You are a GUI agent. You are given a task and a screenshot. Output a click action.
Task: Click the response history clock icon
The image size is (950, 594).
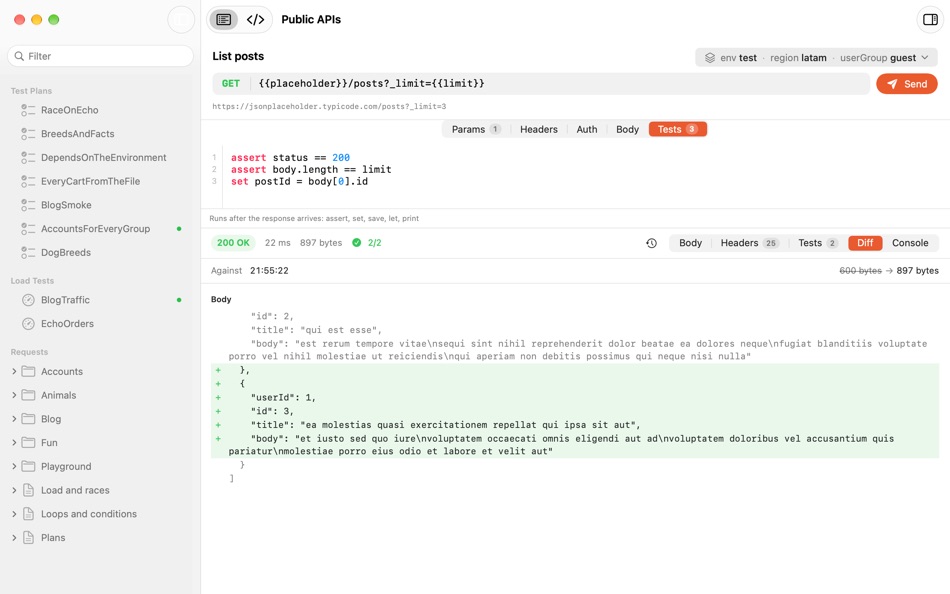click(651, 243)
